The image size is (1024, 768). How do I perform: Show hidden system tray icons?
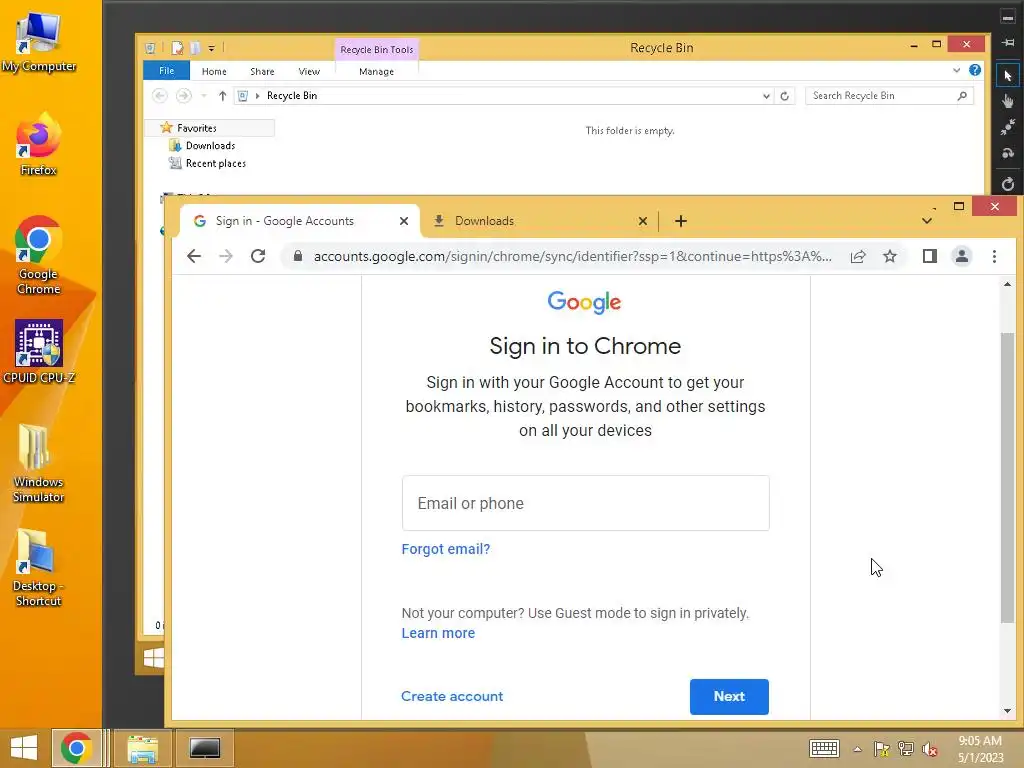coord(857,749)
